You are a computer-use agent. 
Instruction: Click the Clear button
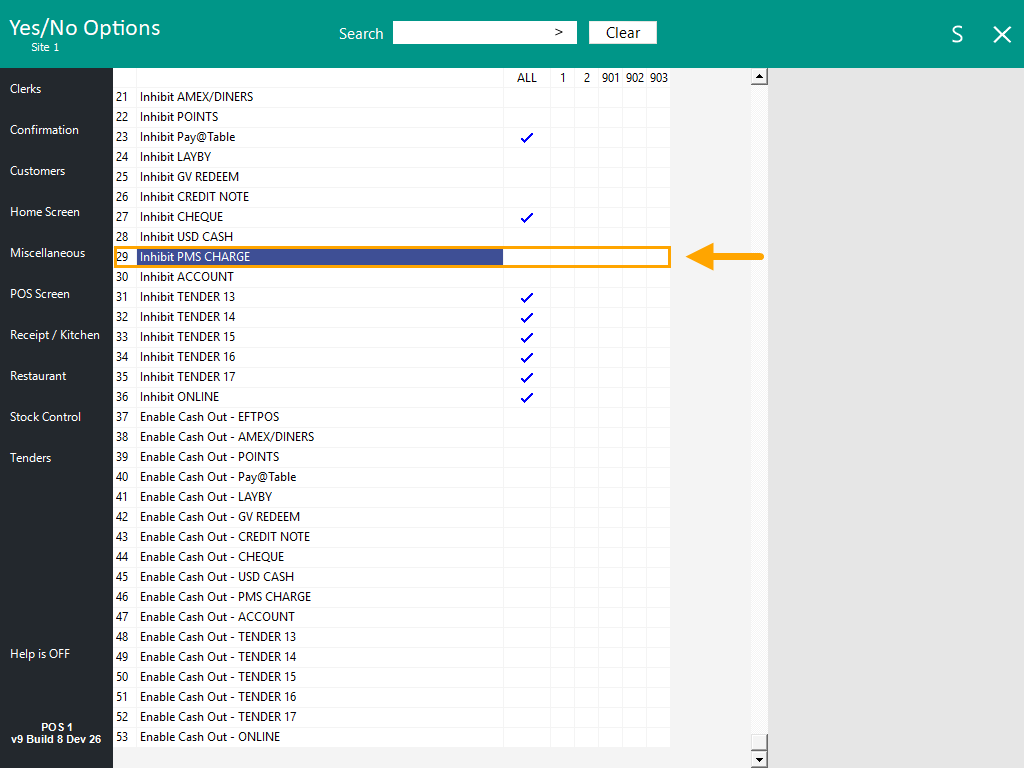pyautogui.click(x=622, y=33)
